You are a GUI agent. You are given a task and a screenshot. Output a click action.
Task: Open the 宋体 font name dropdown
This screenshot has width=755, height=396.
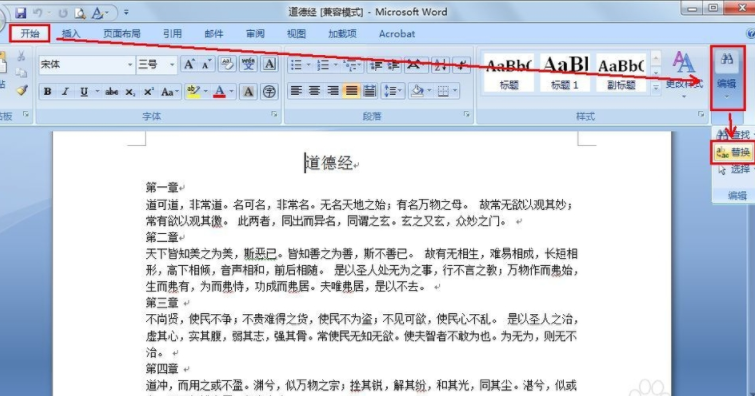[x=130, y=65]
